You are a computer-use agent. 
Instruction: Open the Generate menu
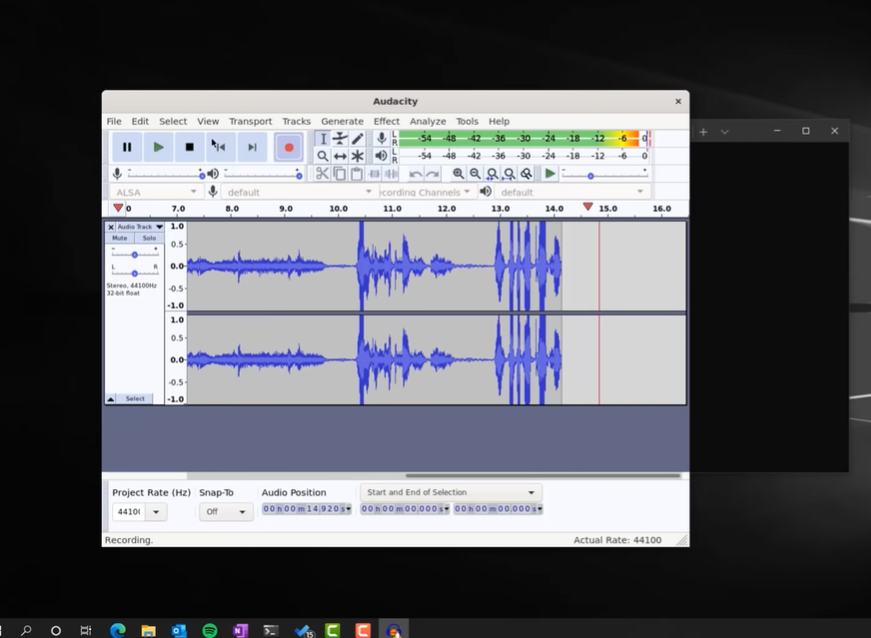click(x=342, y=121)
